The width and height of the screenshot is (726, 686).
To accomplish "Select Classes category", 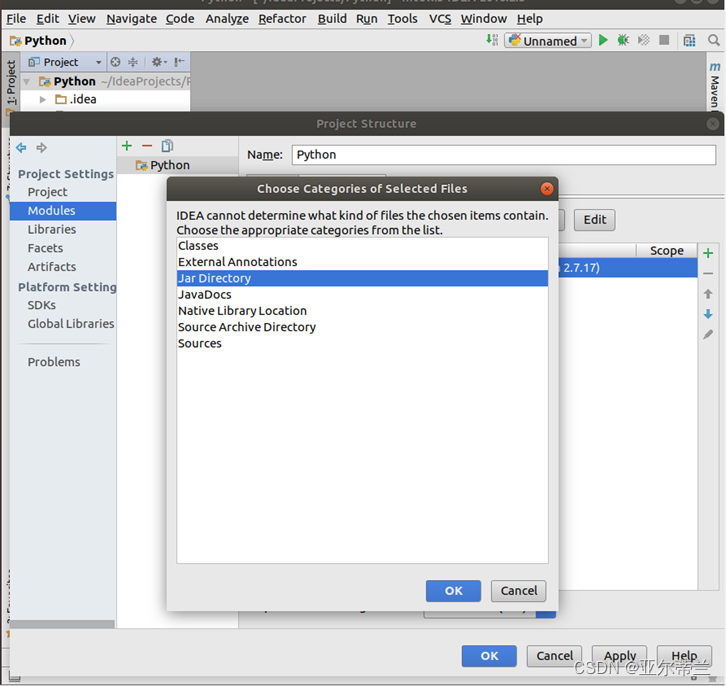I will tap(363, 246).
